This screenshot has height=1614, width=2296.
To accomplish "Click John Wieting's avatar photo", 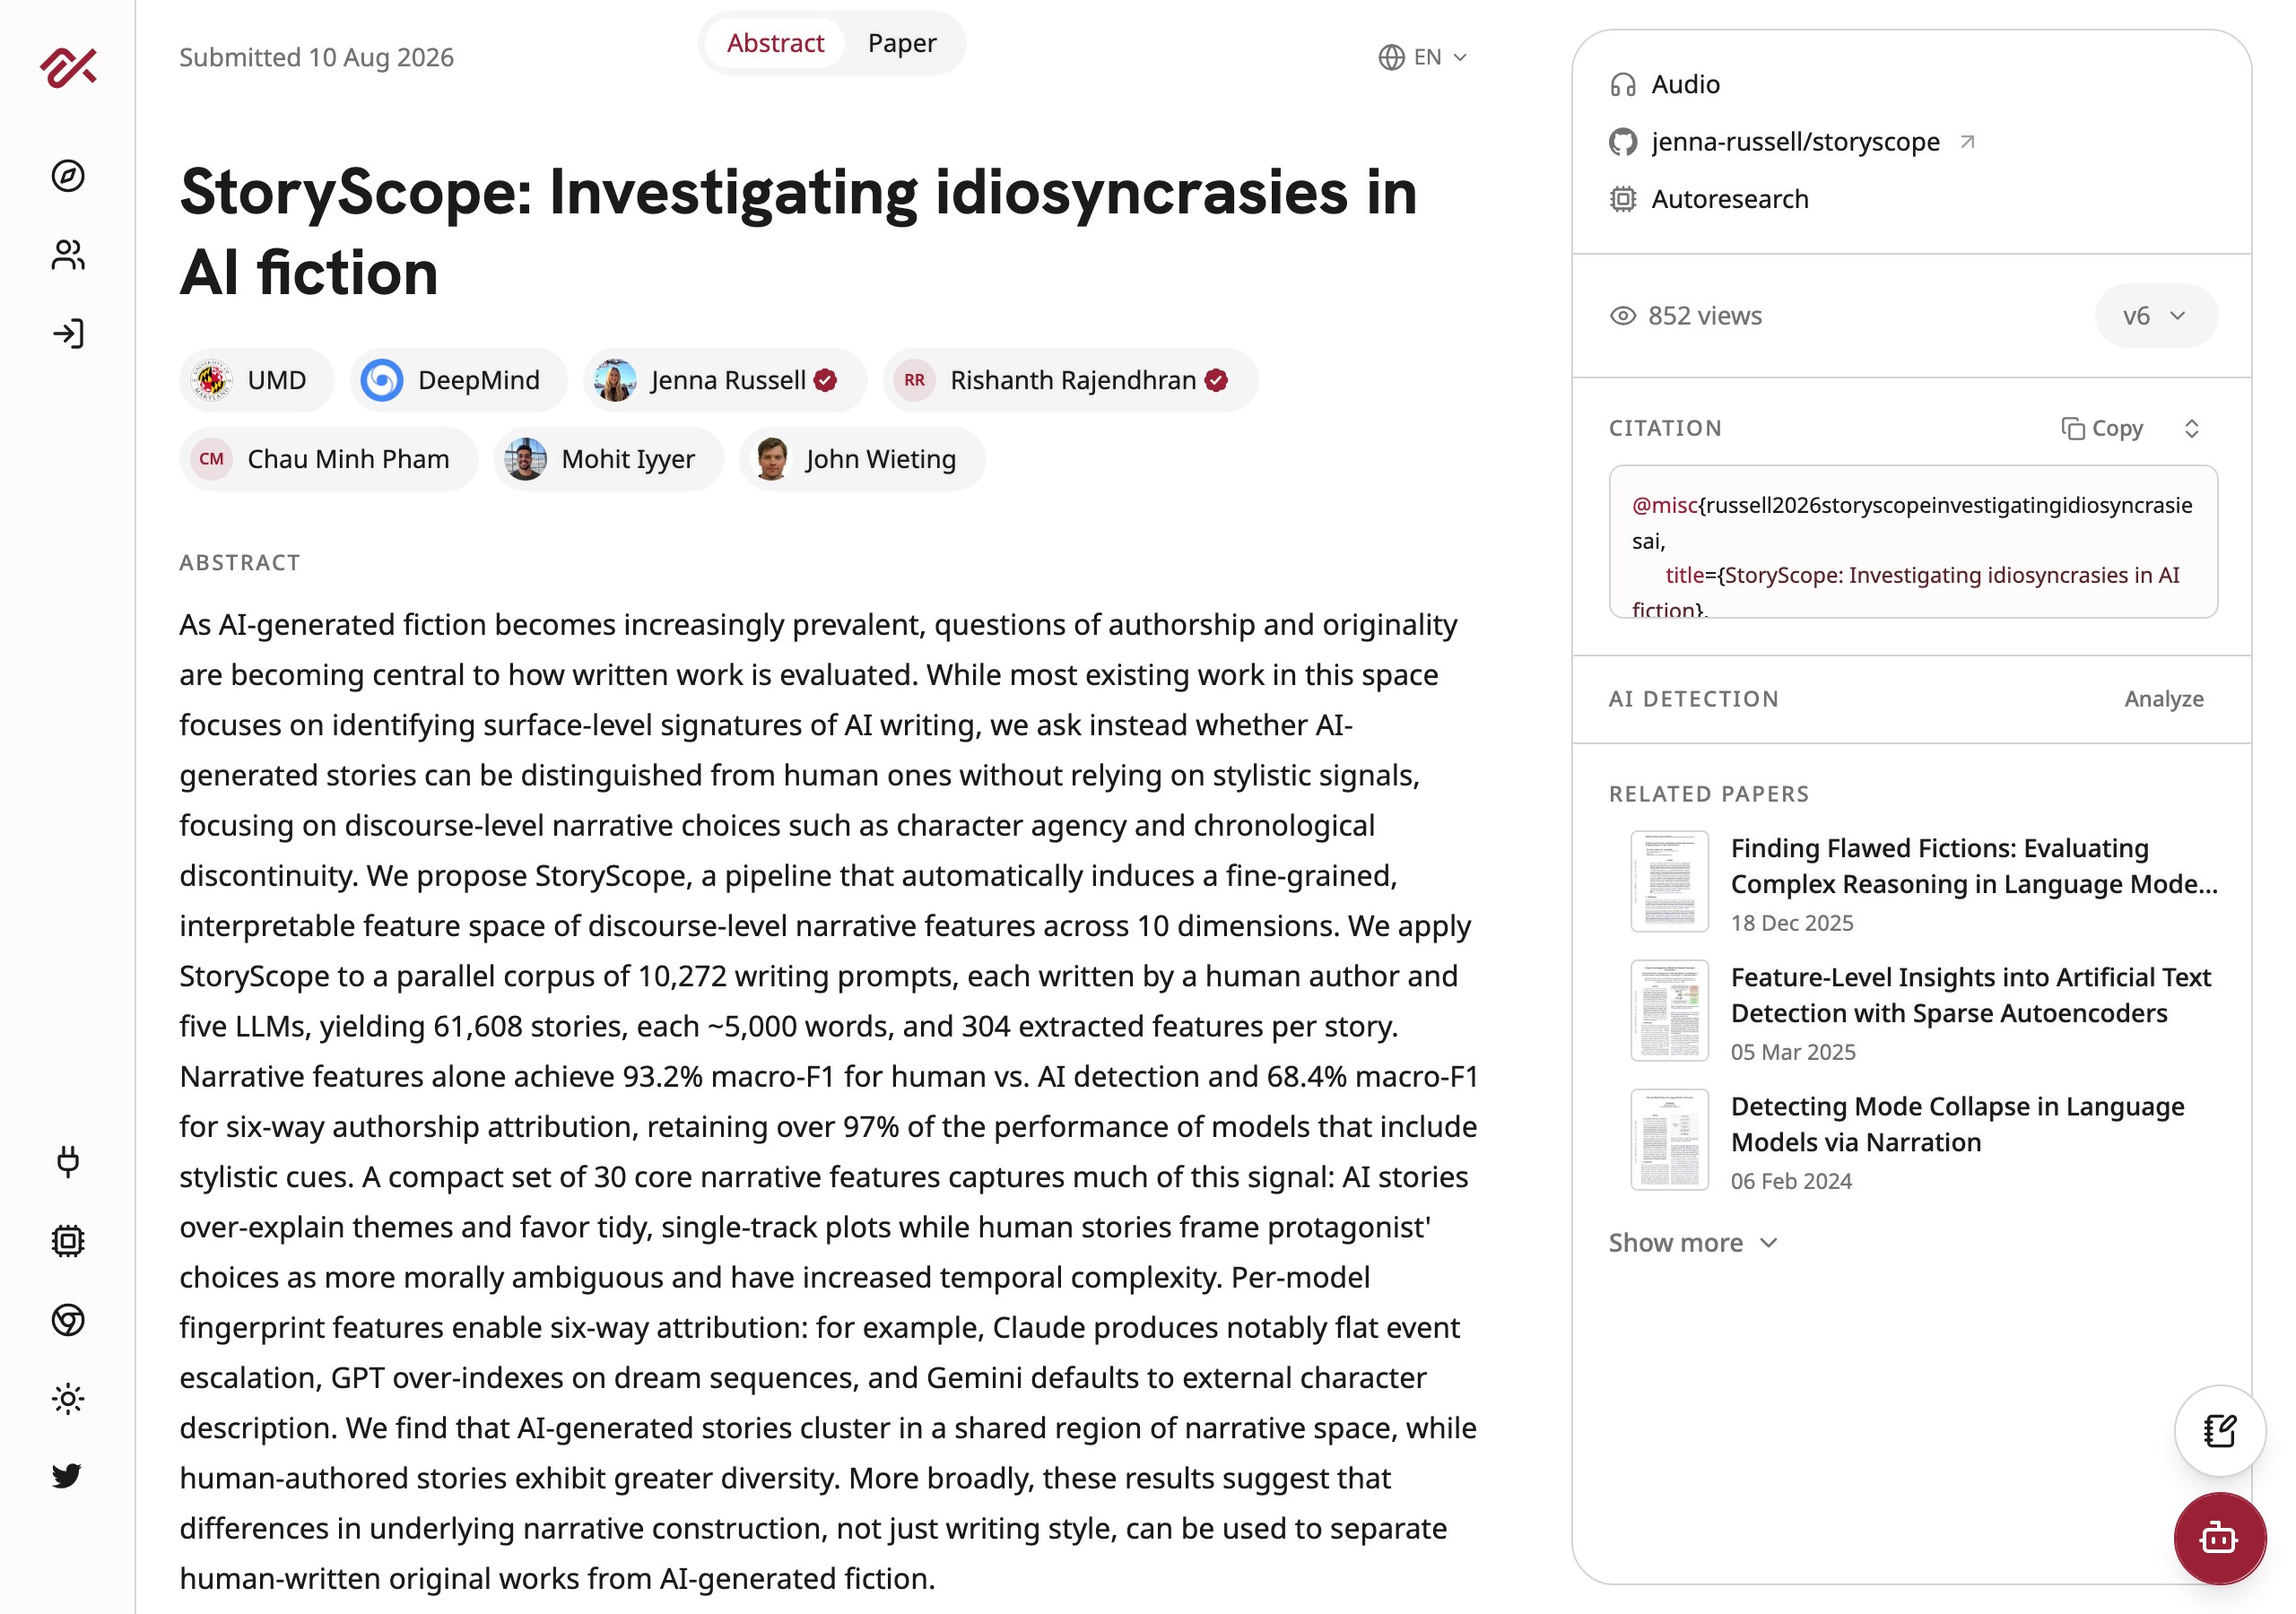I will pos(771,459).
